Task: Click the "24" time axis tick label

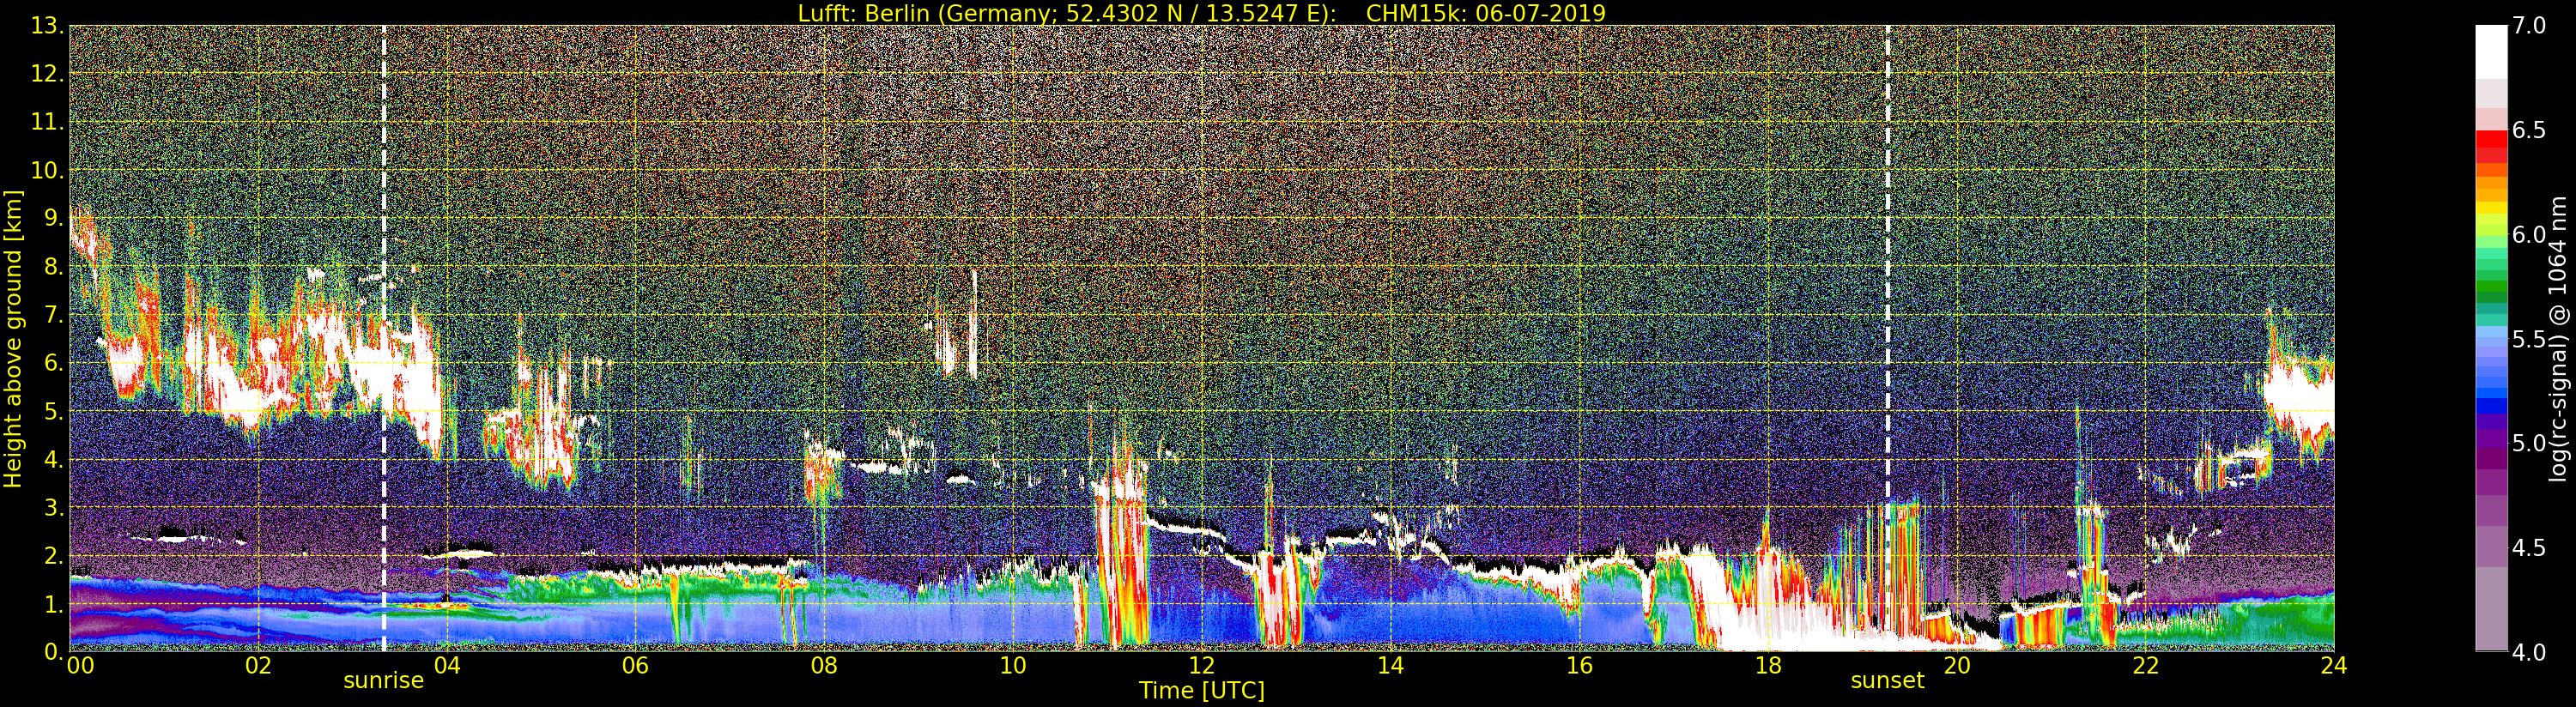Action: click(x=2334, y=666)
